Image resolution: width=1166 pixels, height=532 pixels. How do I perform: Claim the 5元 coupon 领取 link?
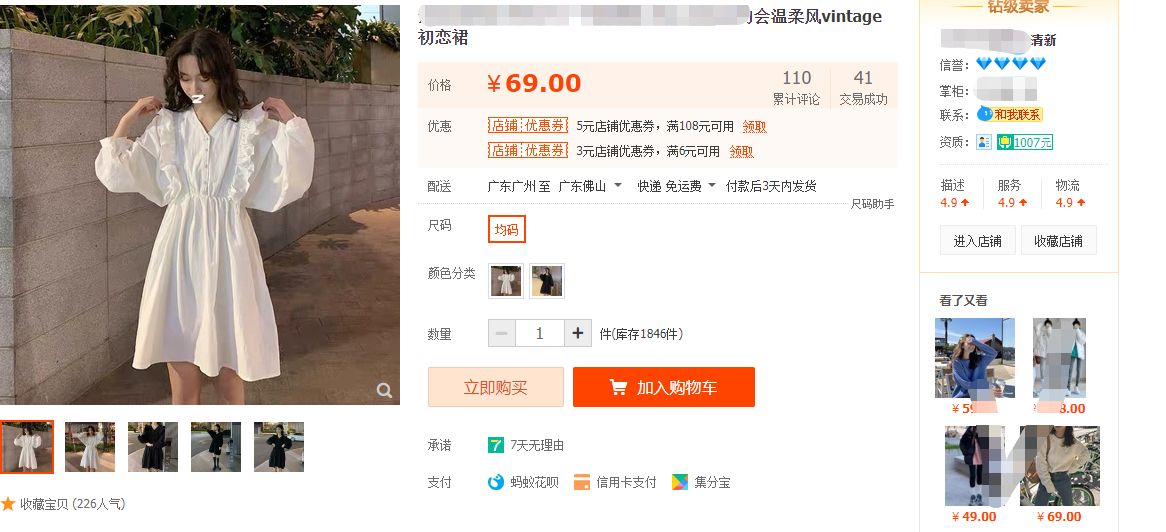tap(754, 126)
